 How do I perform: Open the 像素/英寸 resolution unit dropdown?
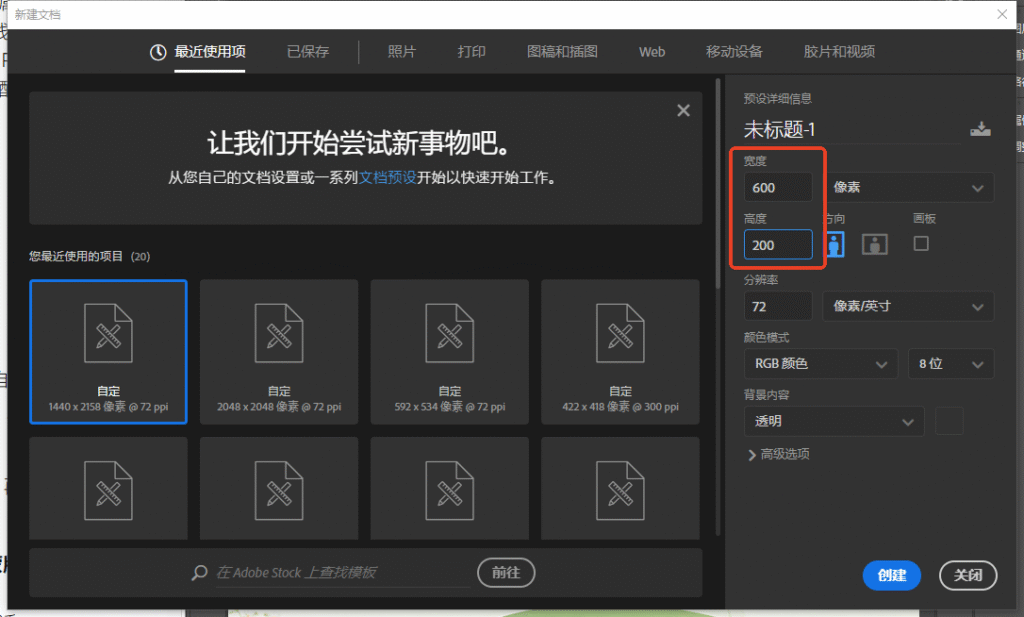pyautogui.click(x=908, y=306)
